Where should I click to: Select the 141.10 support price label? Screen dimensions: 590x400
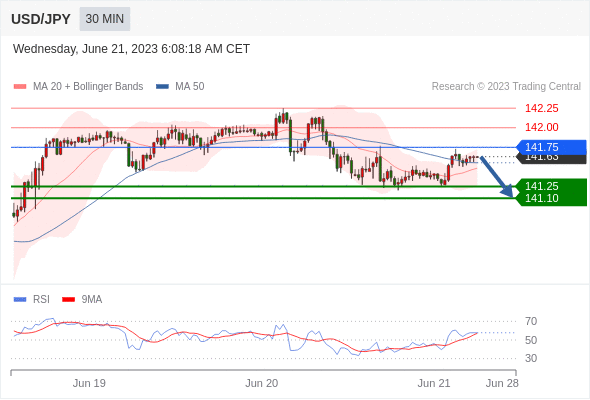click(542, 198)
